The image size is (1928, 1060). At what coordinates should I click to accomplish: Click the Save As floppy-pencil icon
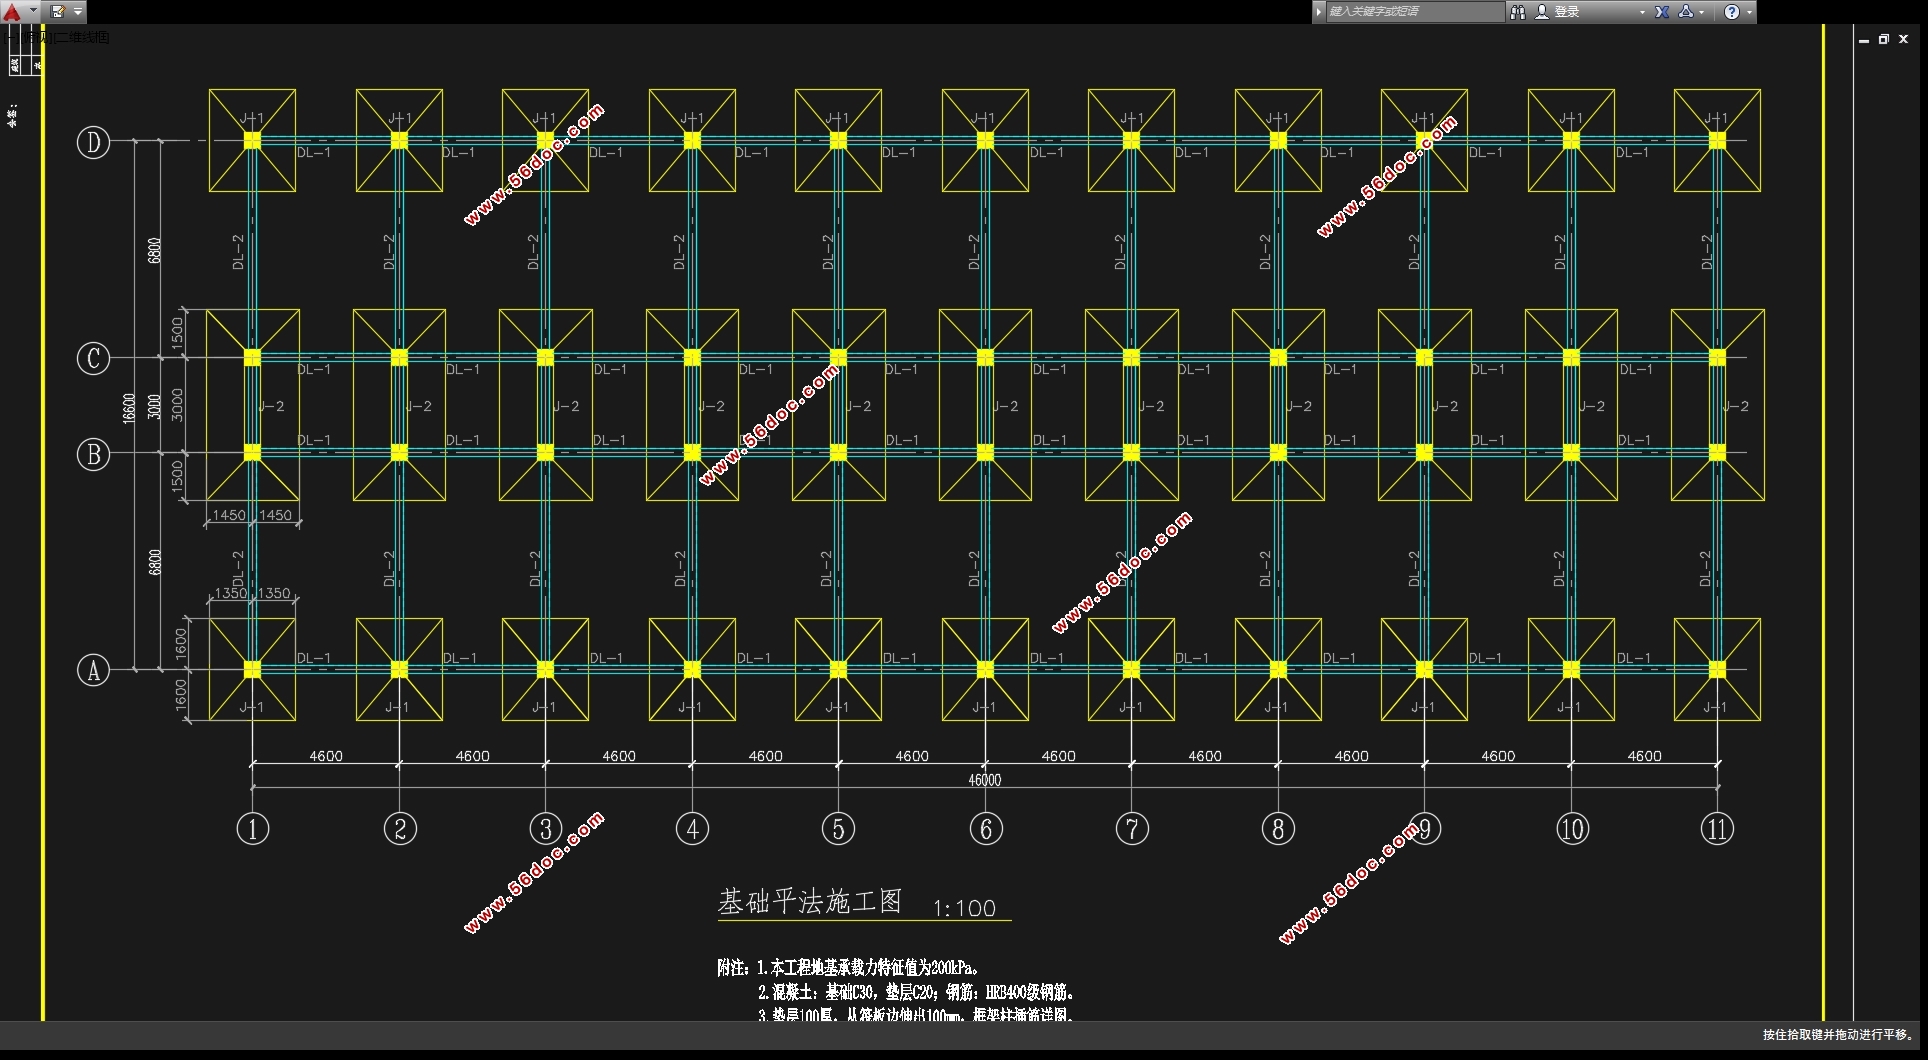pyautogui.click(x=58, y=12)
